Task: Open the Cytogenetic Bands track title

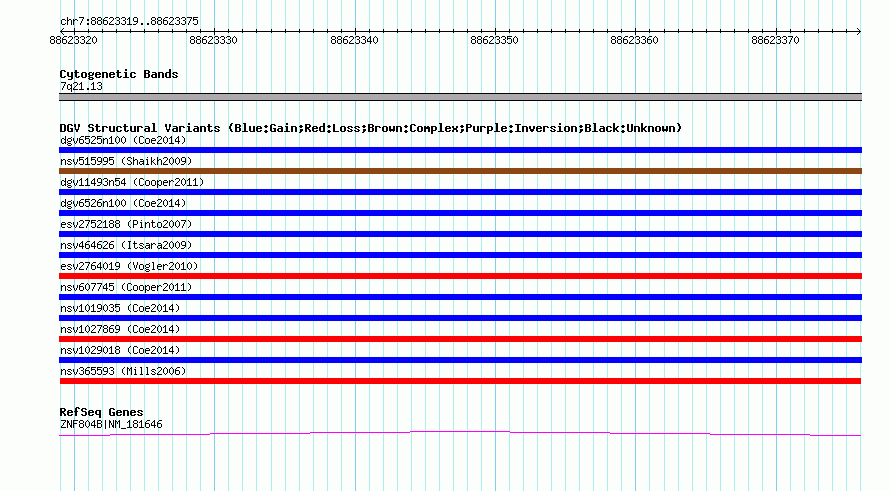Action: (x=119, y=74)
